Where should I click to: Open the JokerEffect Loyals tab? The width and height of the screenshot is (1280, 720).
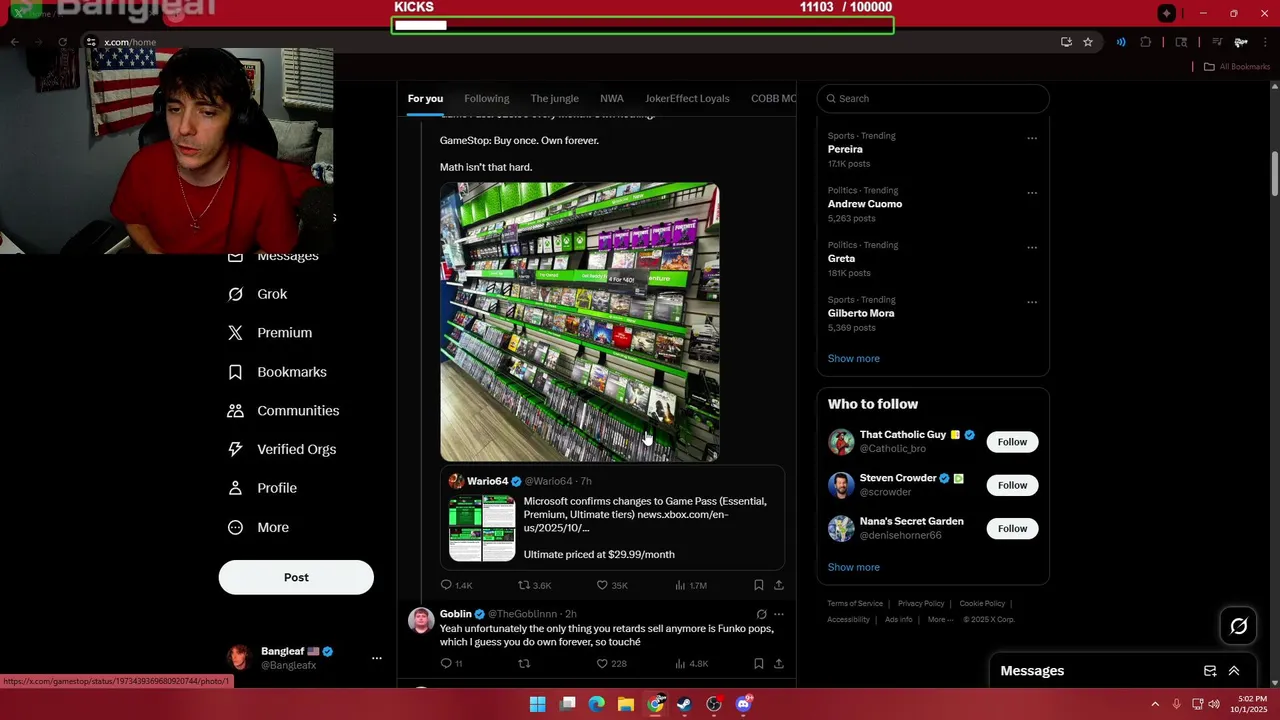click(687, 98)
